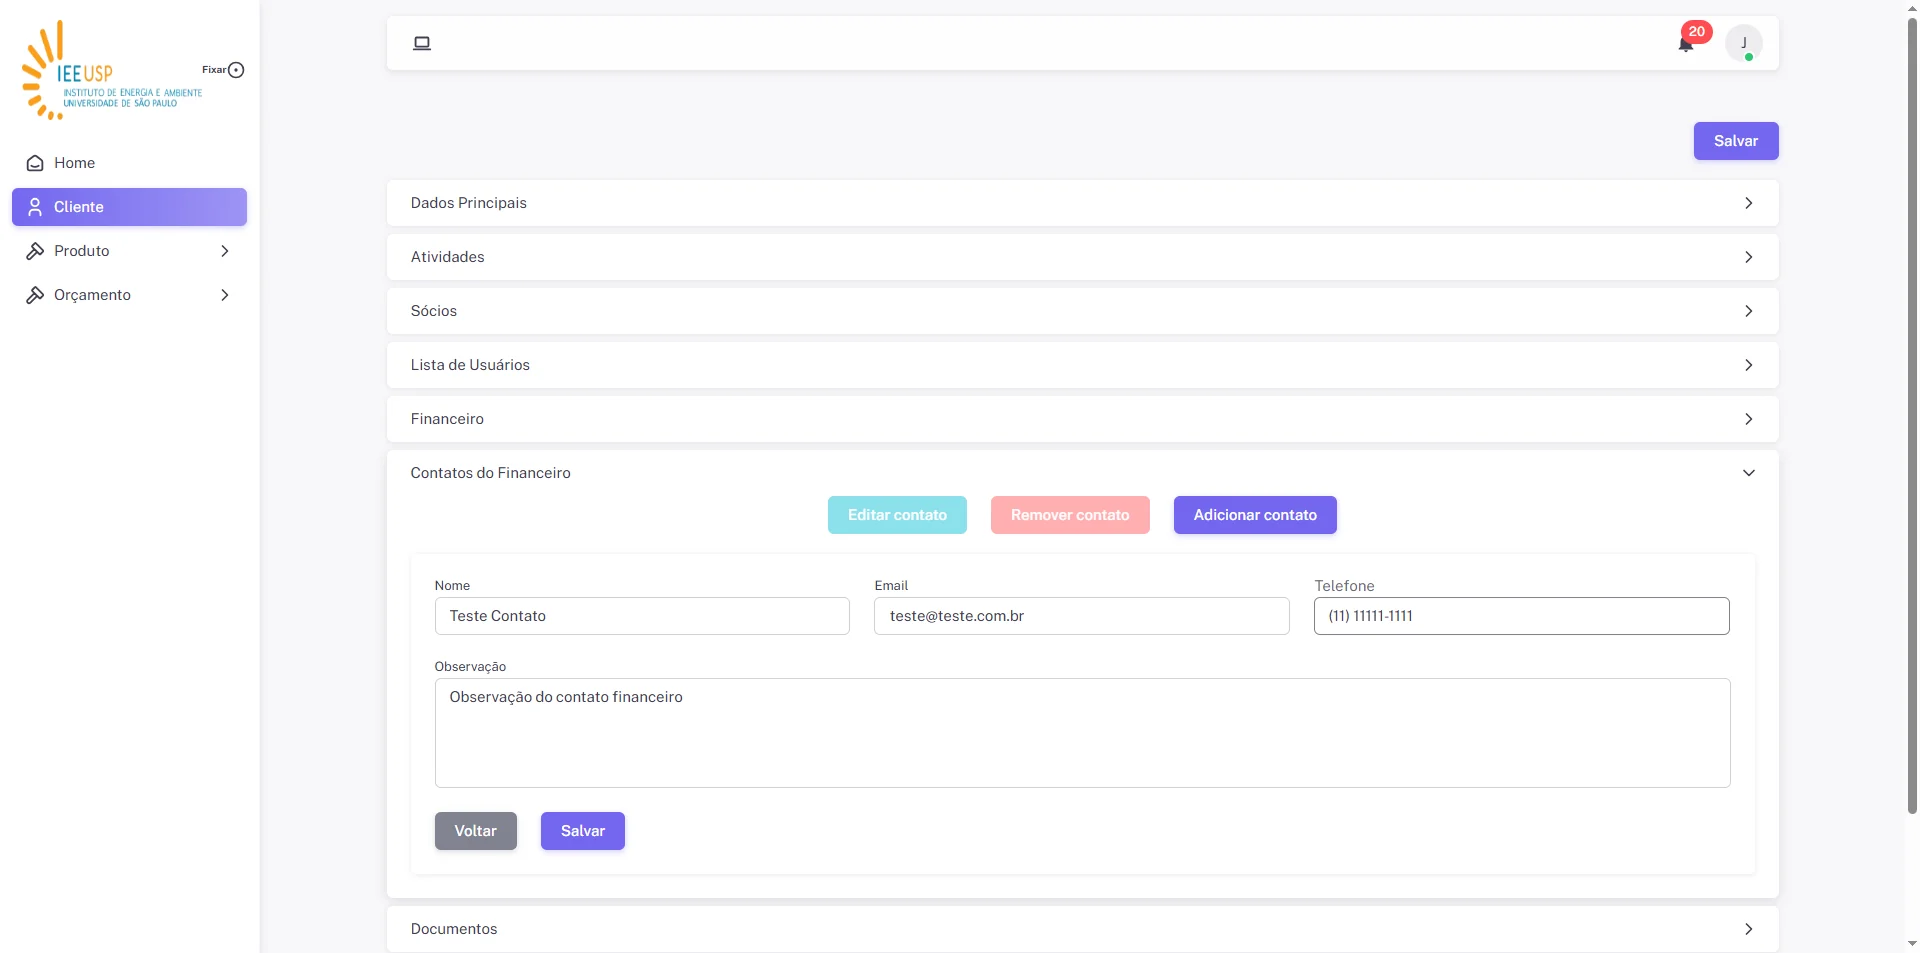Click the IEE USP logo
This screenshot has width=1920, height=953.
coord(112,71)
